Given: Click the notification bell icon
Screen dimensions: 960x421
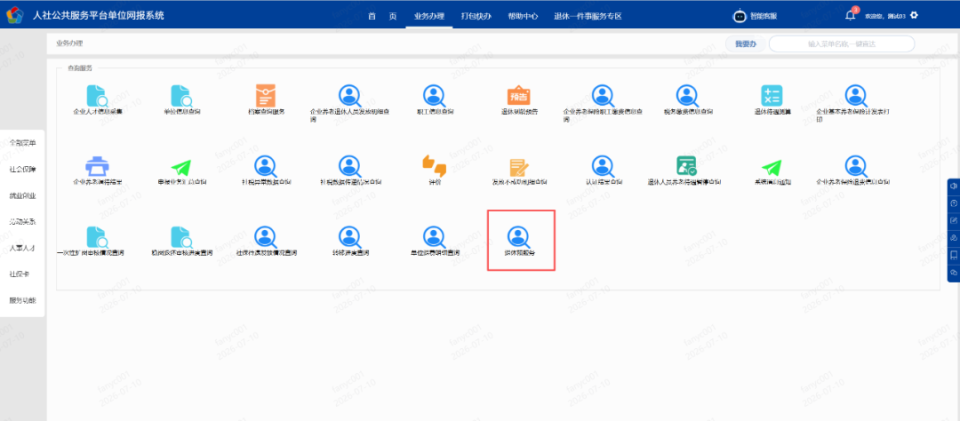Looking at the screenshot, I should 850,15.
